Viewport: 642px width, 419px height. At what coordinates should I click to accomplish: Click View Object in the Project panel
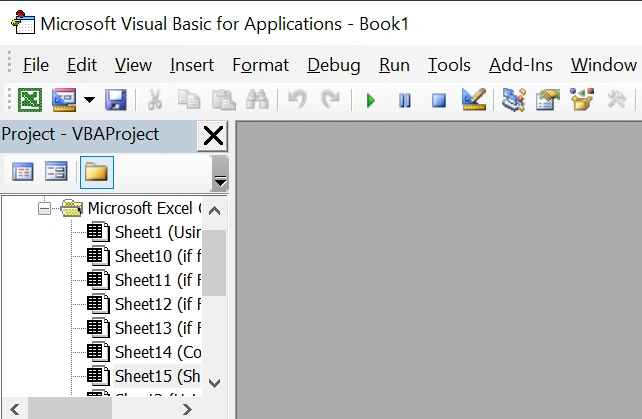pyautogui.click(x=56, y=172)
